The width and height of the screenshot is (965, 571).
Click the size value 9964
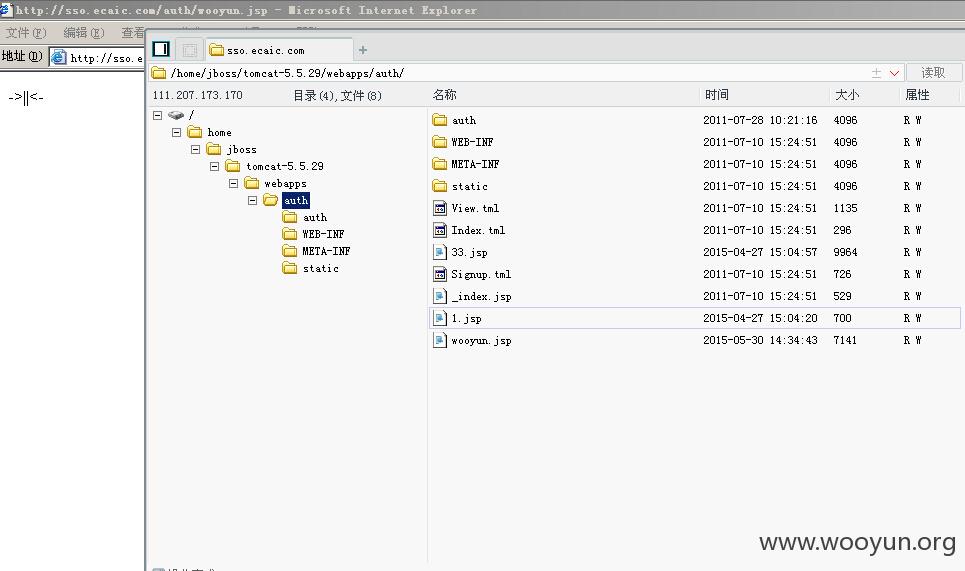(845, 252)
